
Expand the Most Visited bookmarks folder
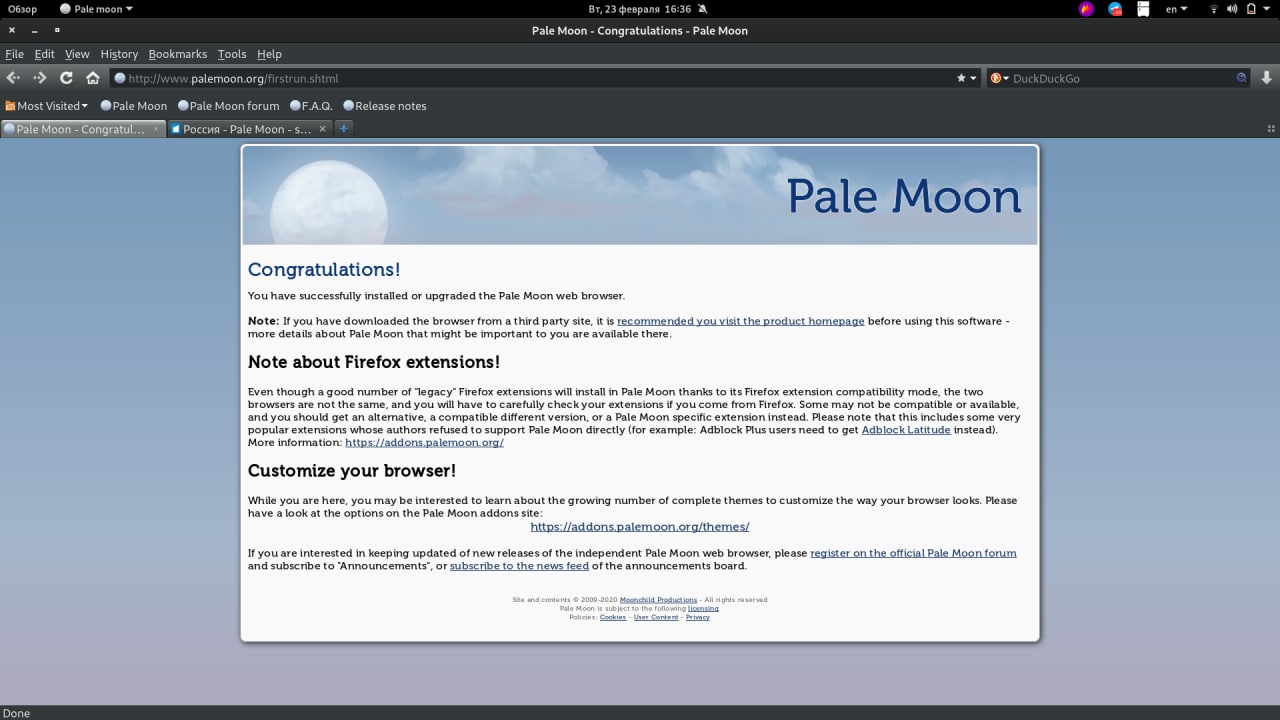pos(46,106)
